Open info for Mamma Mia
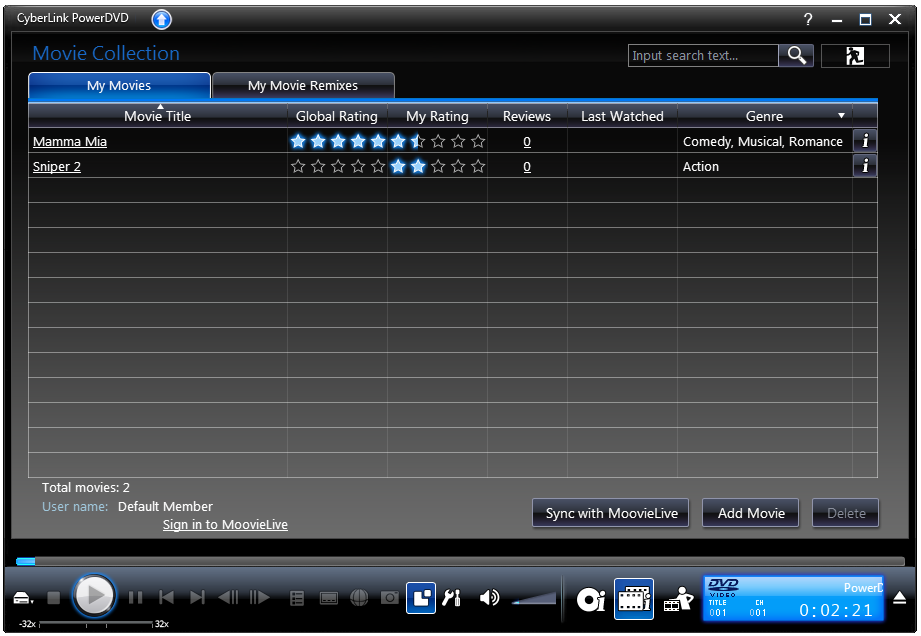This screenshot has width=921, height=636. [x=865, y=141]
